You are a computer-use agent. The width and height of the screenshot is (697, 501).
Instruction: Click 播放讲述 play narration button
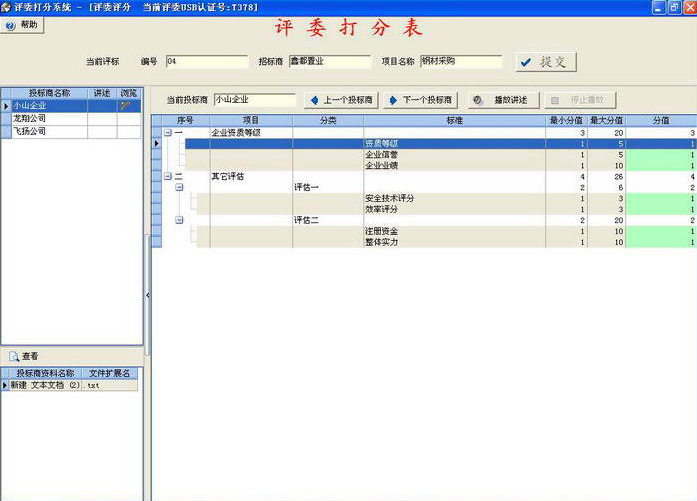pos(504,100)
